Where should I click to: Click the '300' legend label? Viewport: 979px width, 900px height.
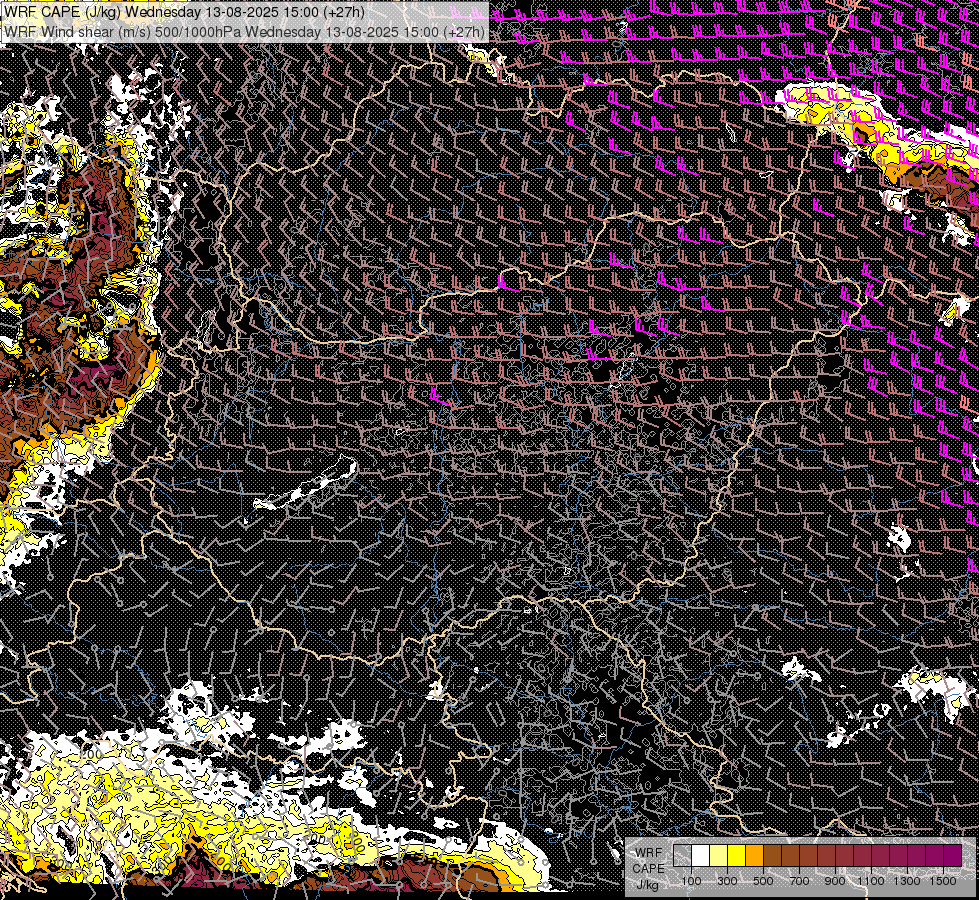pos(727,881)
